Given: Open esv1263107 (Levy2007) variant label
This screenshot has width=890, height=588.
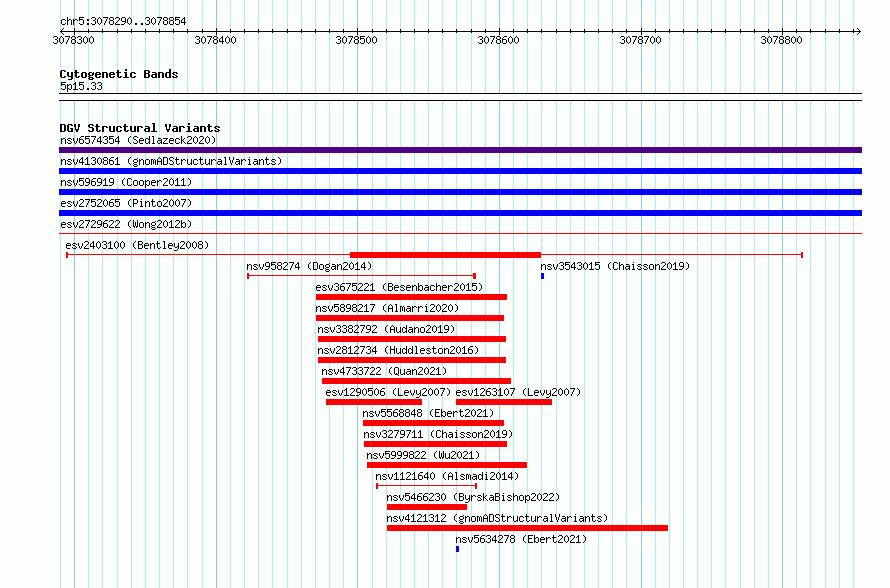Looking at the screenshot, I should coord(518,392).
